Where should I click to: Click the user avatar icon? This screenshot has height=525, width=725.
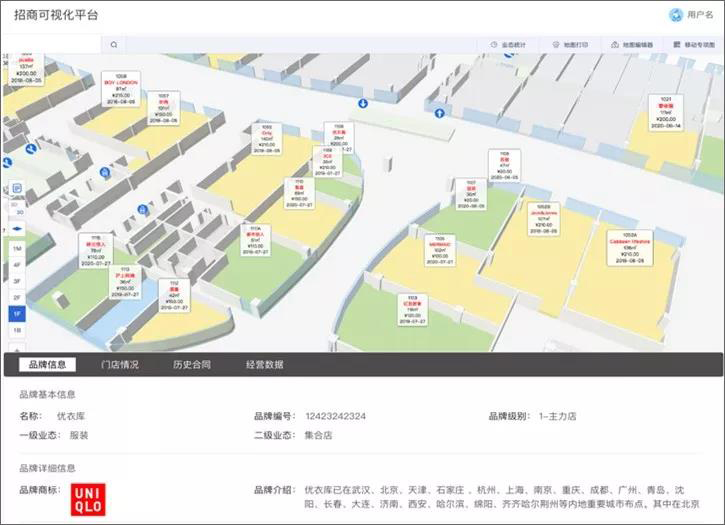point(675,14)
